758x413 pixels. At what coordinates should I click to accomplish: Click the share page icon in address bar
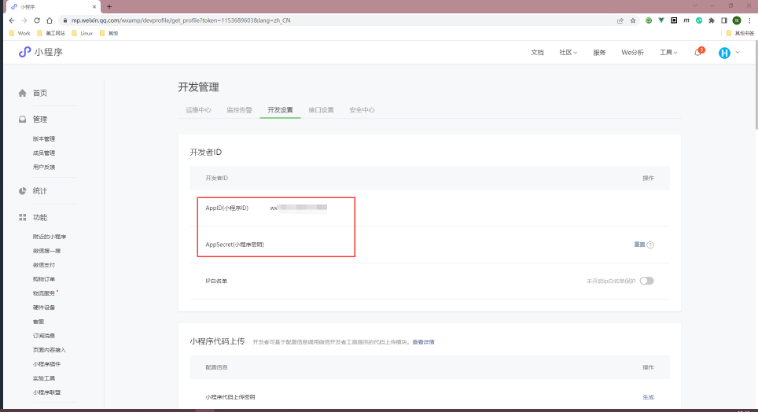620,20
